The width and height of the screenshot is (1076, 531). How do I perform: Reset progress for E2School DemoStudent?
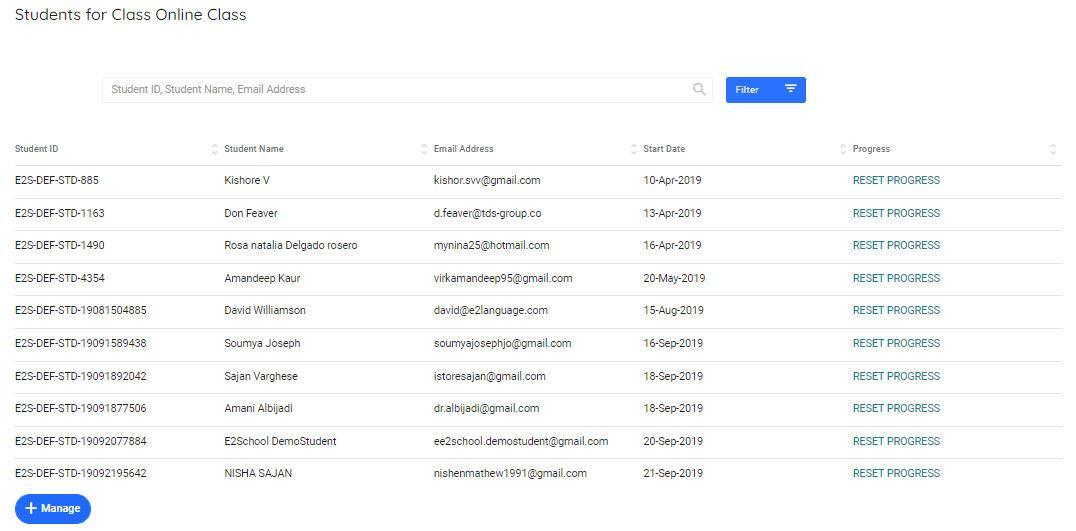896,441
